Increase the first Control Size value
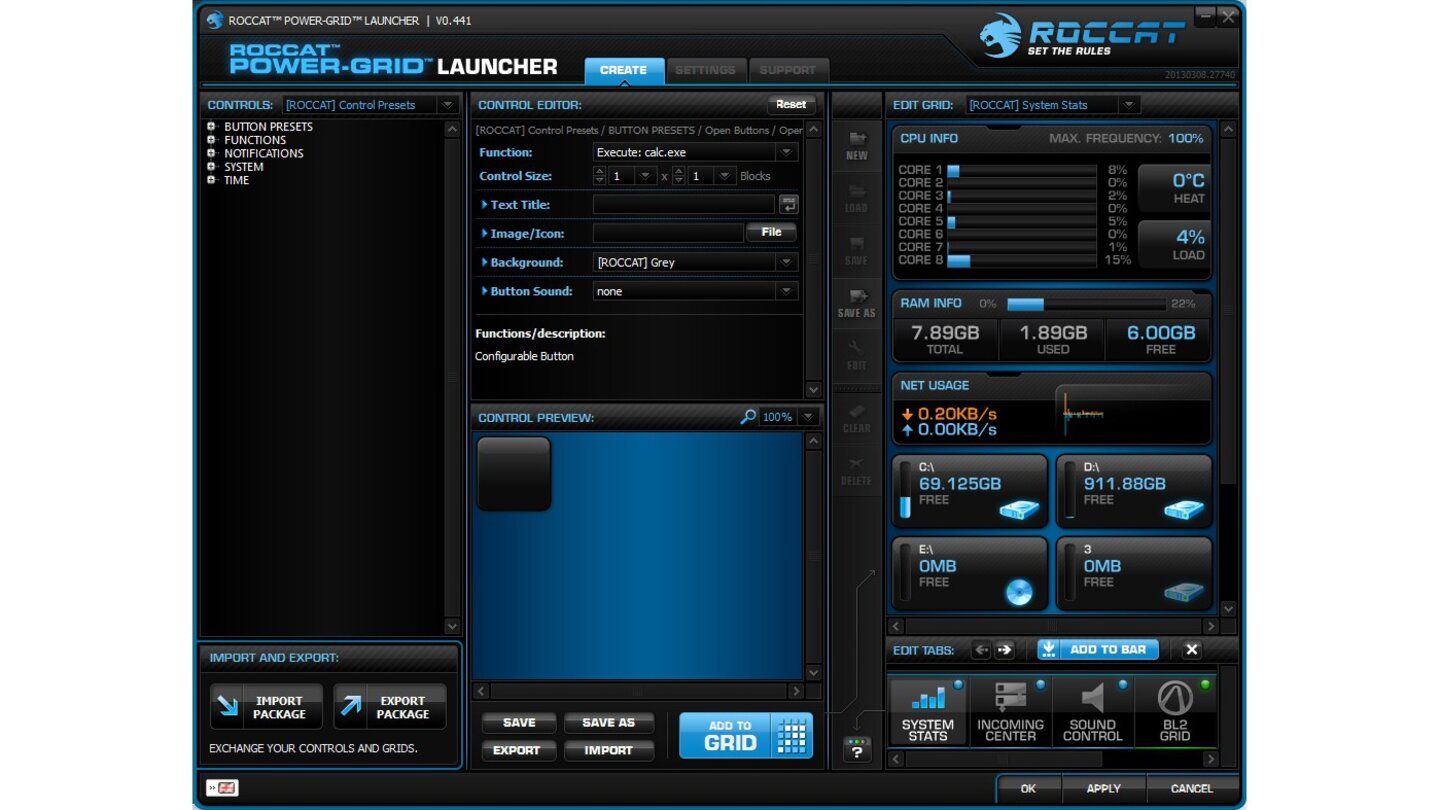 coord(600,171)
